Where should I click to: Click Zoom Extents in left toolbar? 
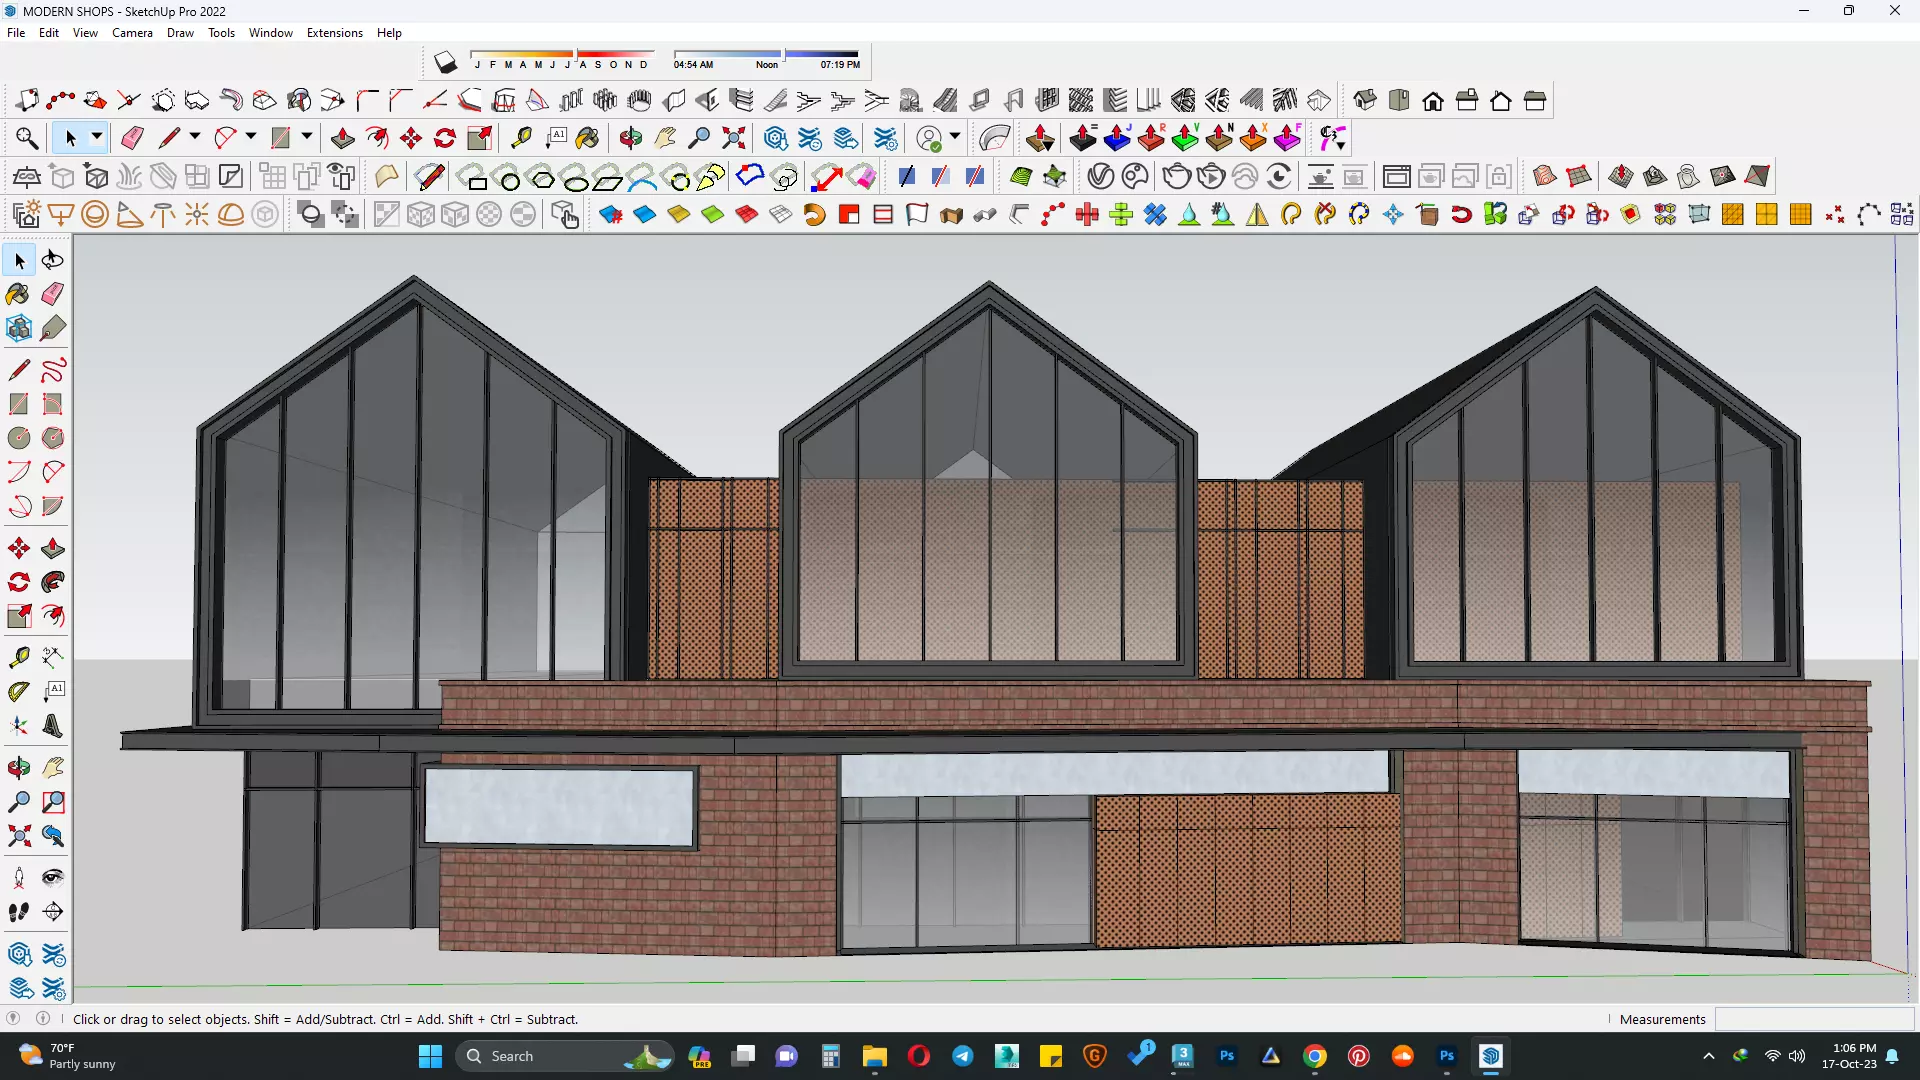pyautogui.click(x=19, y=836)
